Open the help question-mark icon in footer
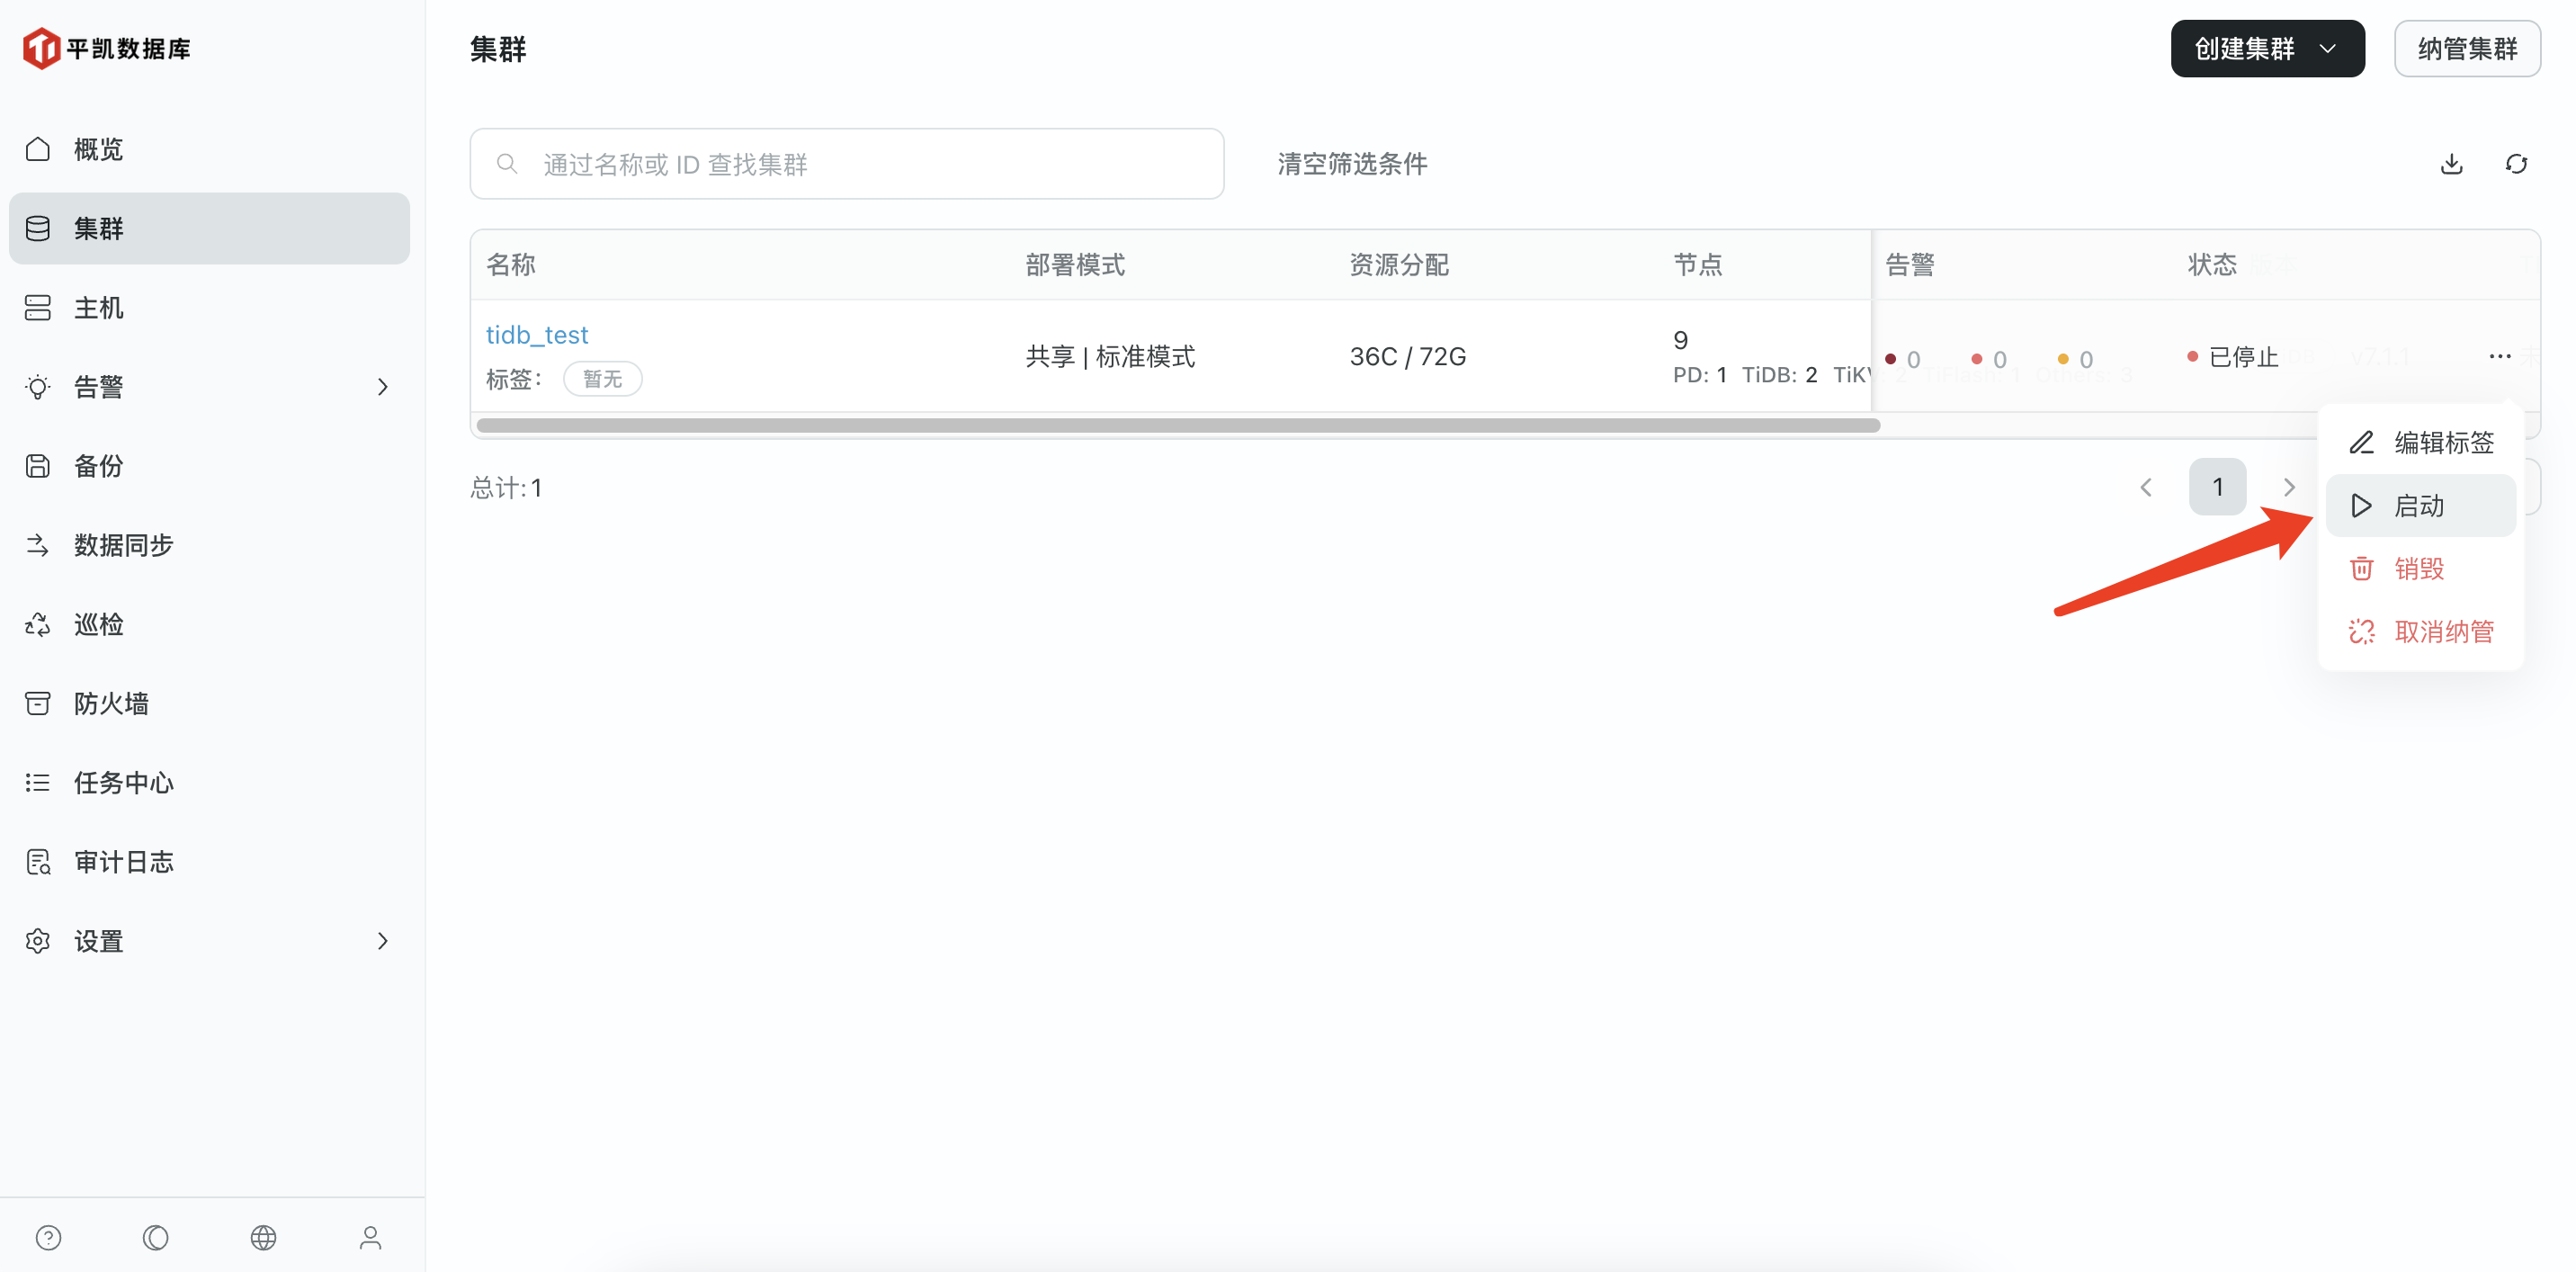This screenshot has width=2576, height=1272. tap(48, 1237)
